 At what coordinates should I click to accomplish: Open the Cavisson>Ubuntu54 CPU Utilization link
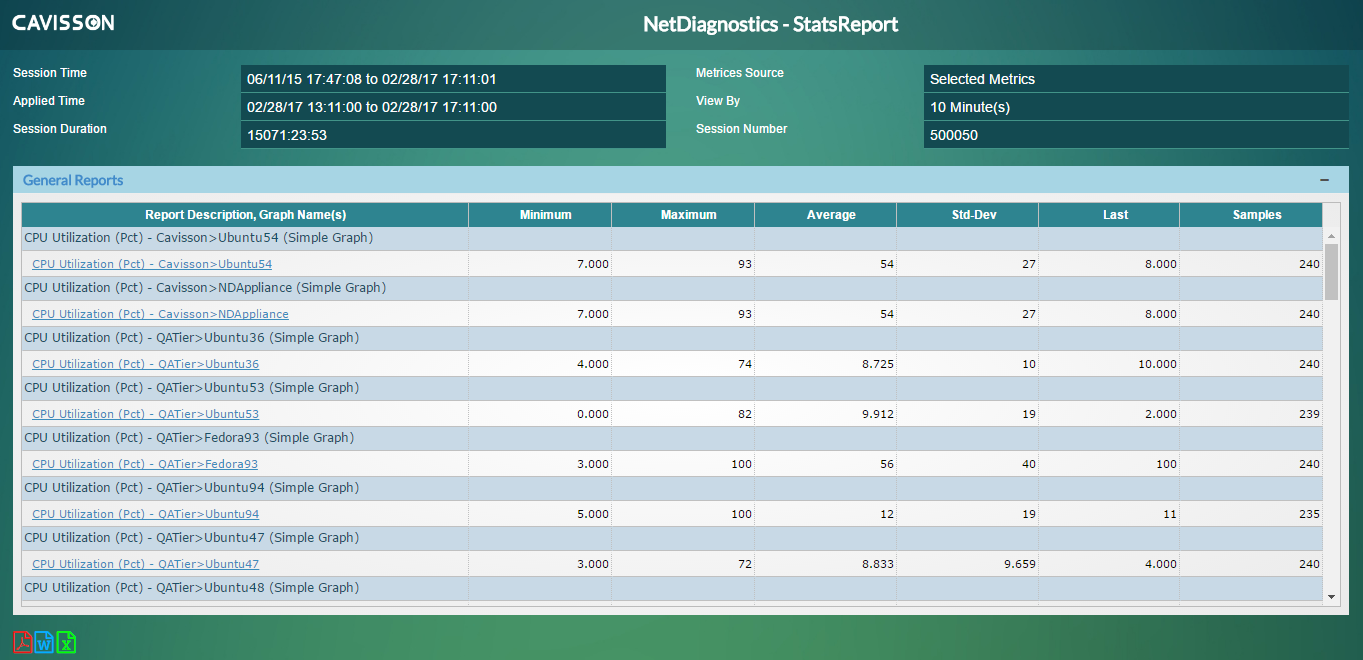pyautogui.click(x=152, y=264)
